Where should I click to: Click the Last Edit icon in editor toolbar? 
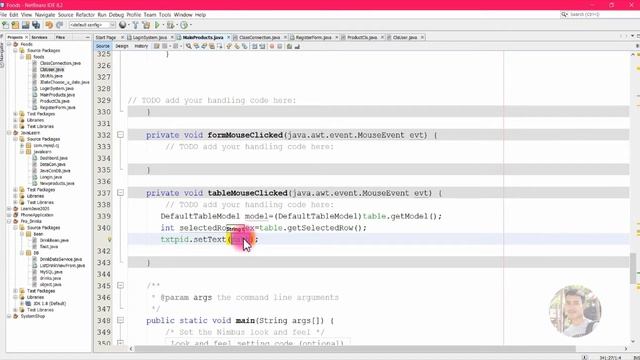click(x=156, y=46)
